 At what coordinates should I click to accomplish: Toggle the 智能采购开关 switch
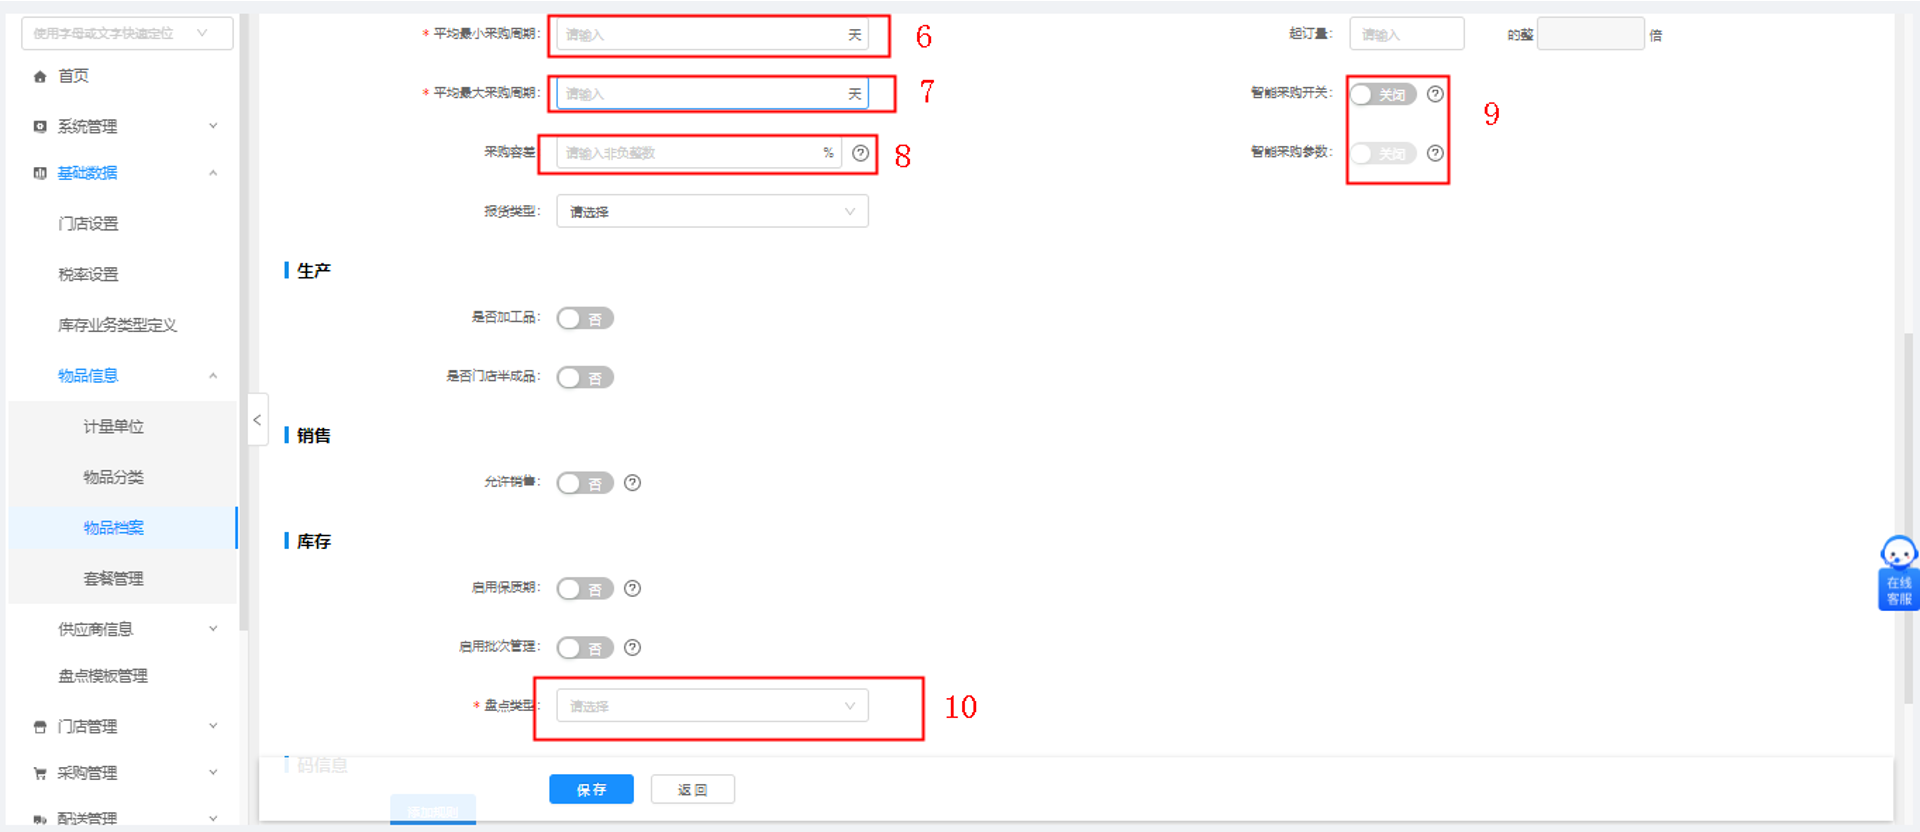(x=1383, y=94)
